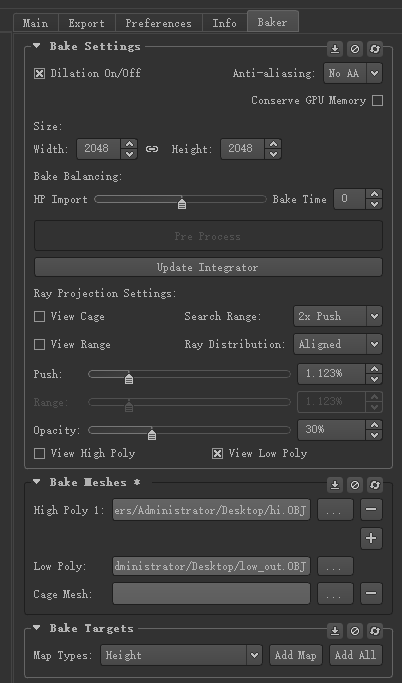Add another high poly mesh with plus button

pyautogui.click(x=371, y=538)
